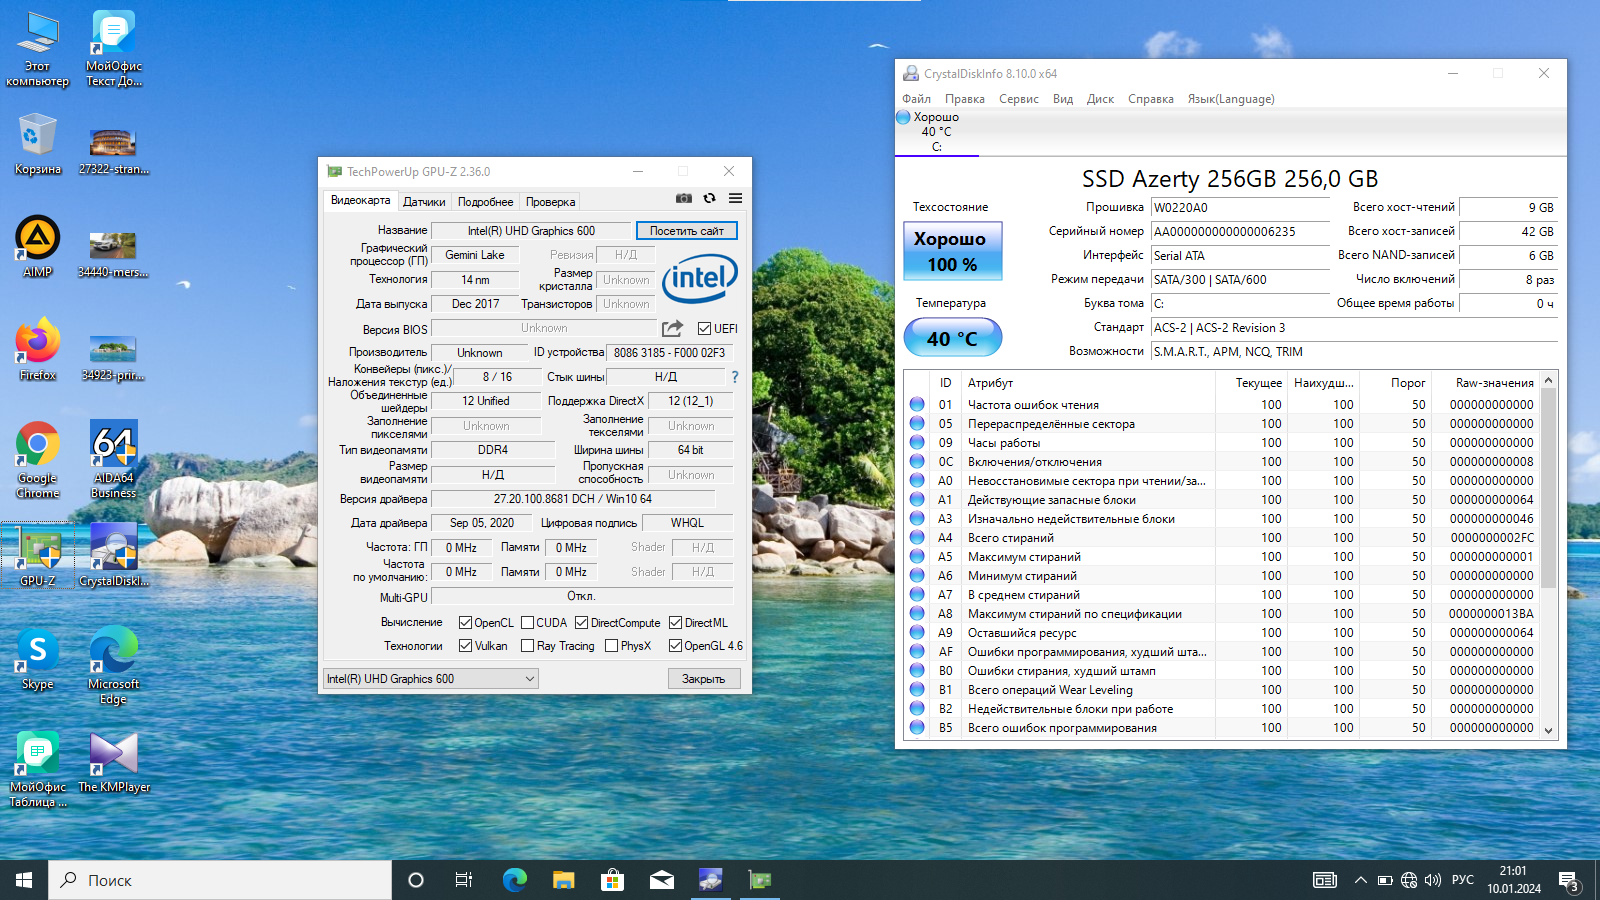1600x900 pixels.
Task: Click the Закрыть button in GPU-Z
Action: (x=704, y=678)
